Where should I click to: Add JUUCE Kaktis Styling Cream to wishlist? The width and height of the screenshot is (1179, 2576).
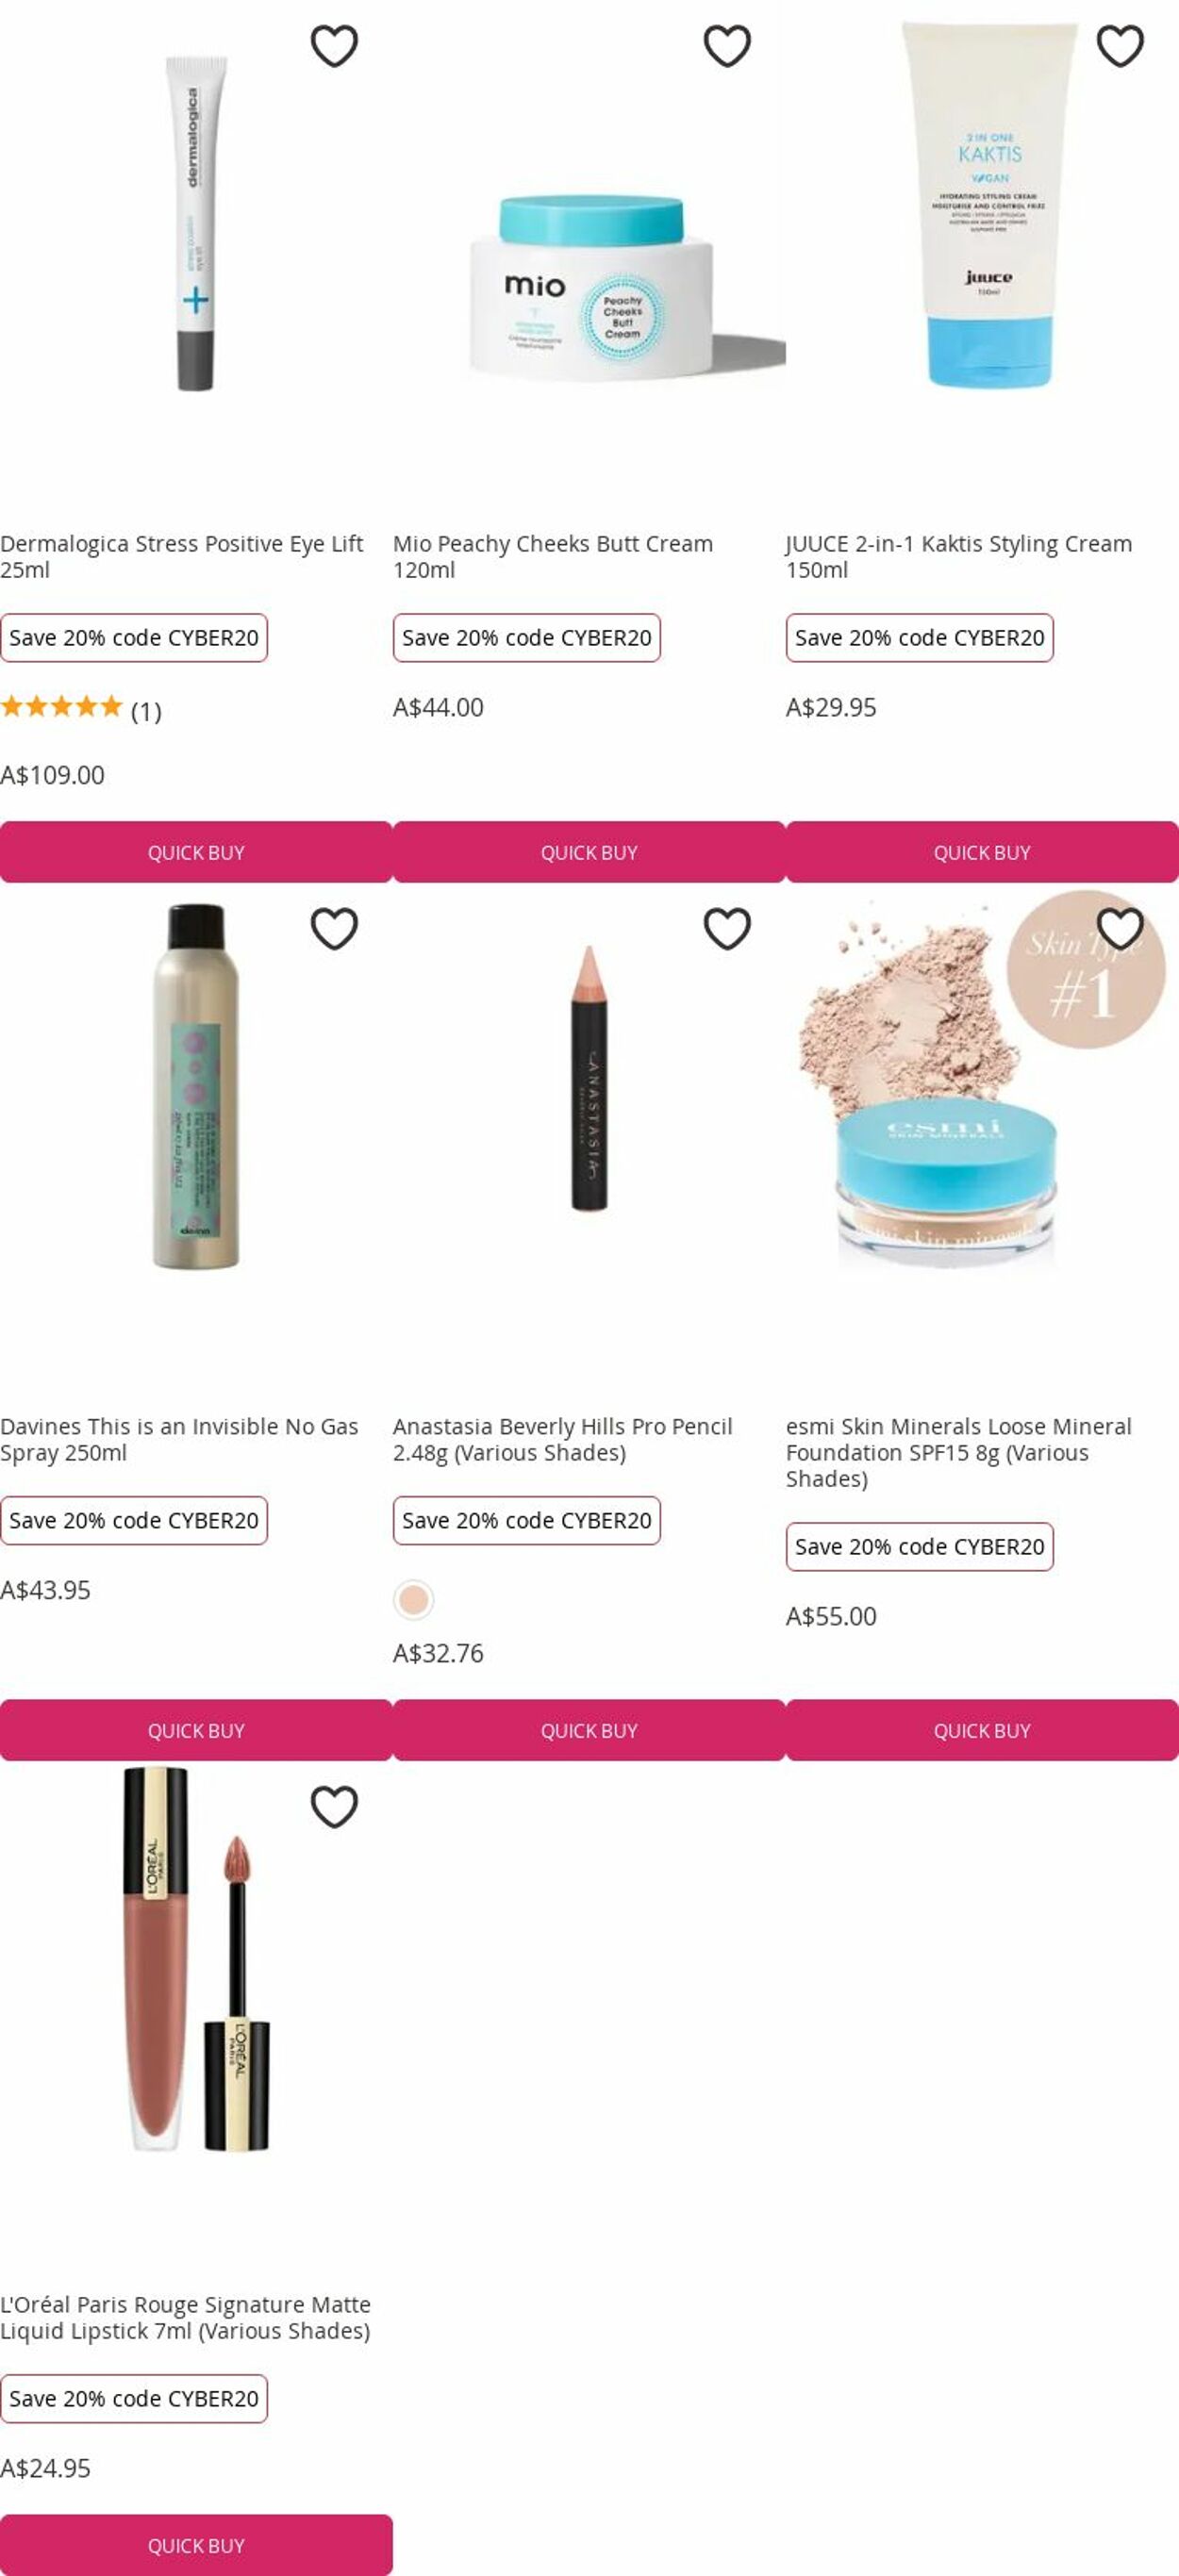coord(1120,46)
